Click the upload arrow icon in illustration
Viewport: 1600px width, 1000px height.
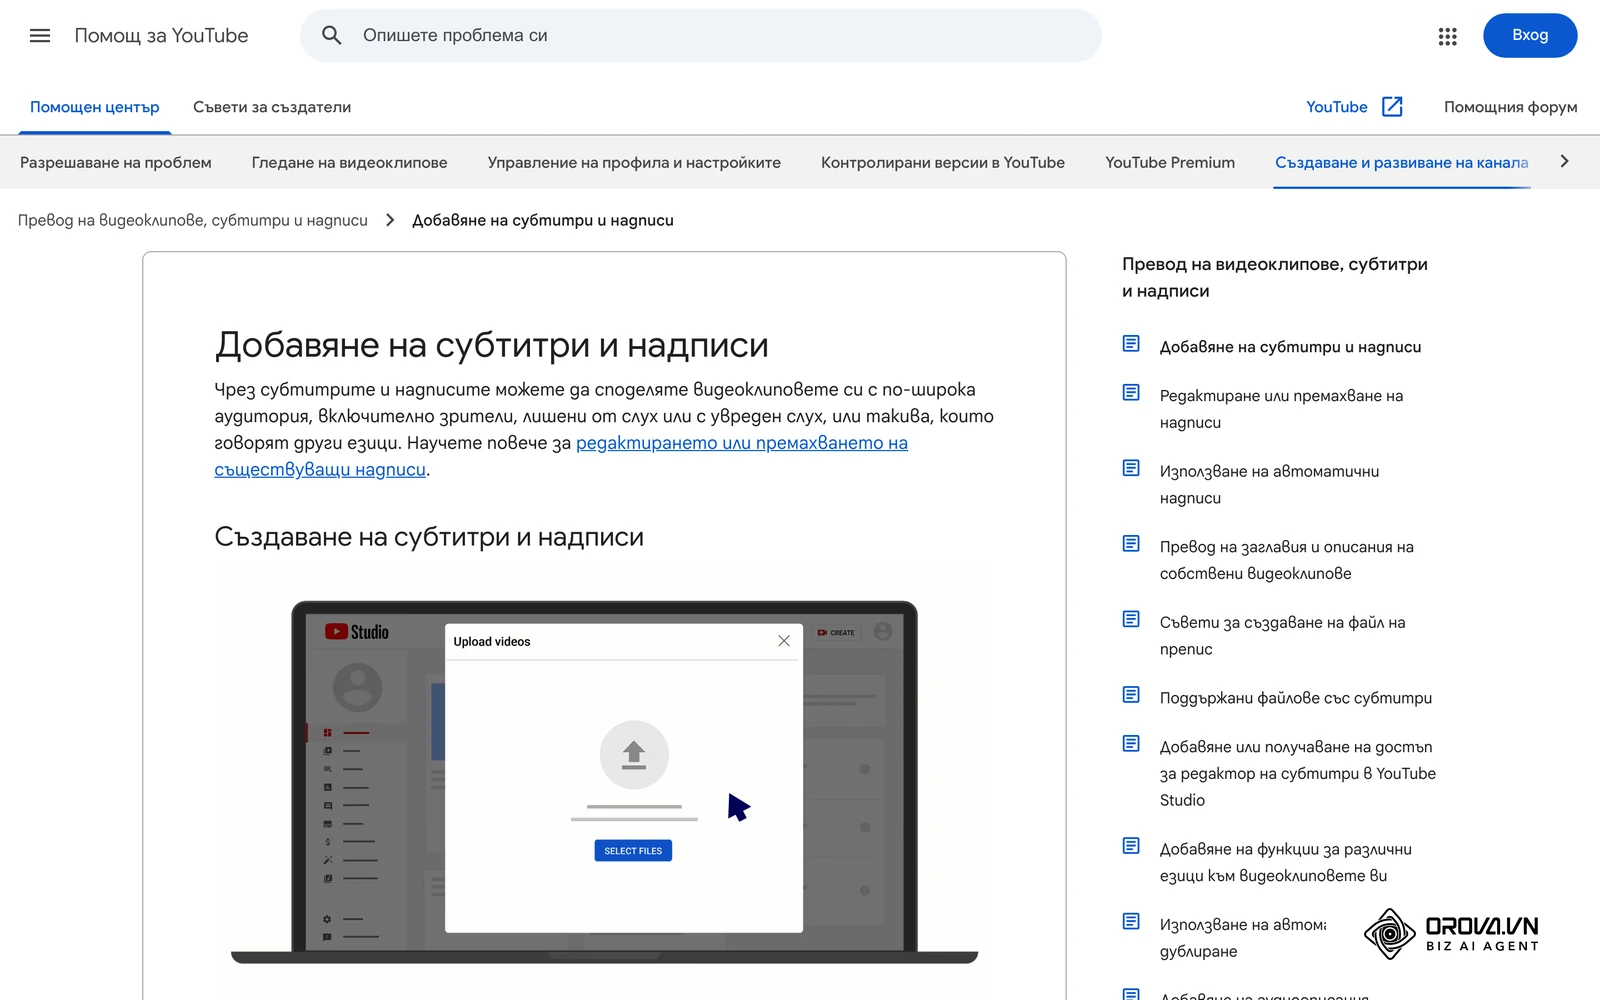[x=634, y=755]
